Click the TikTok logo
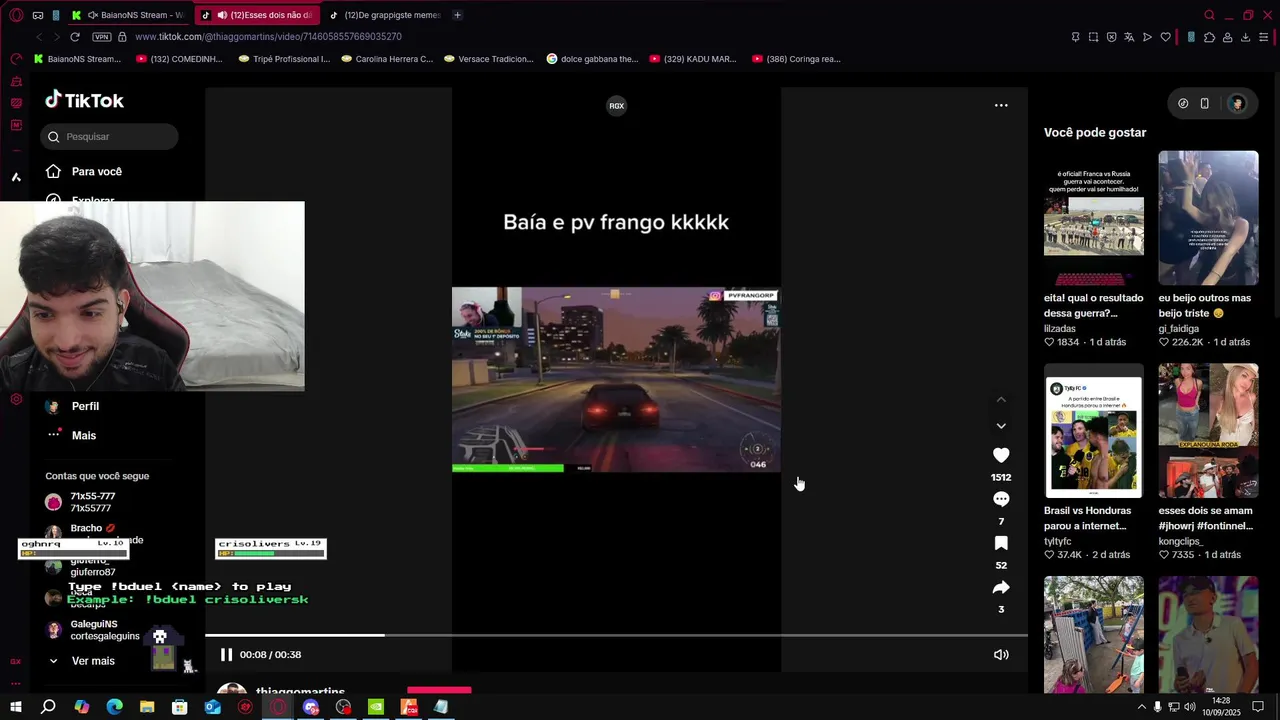The width and height of the screenshot is (1280, 720). coord(84,100)
